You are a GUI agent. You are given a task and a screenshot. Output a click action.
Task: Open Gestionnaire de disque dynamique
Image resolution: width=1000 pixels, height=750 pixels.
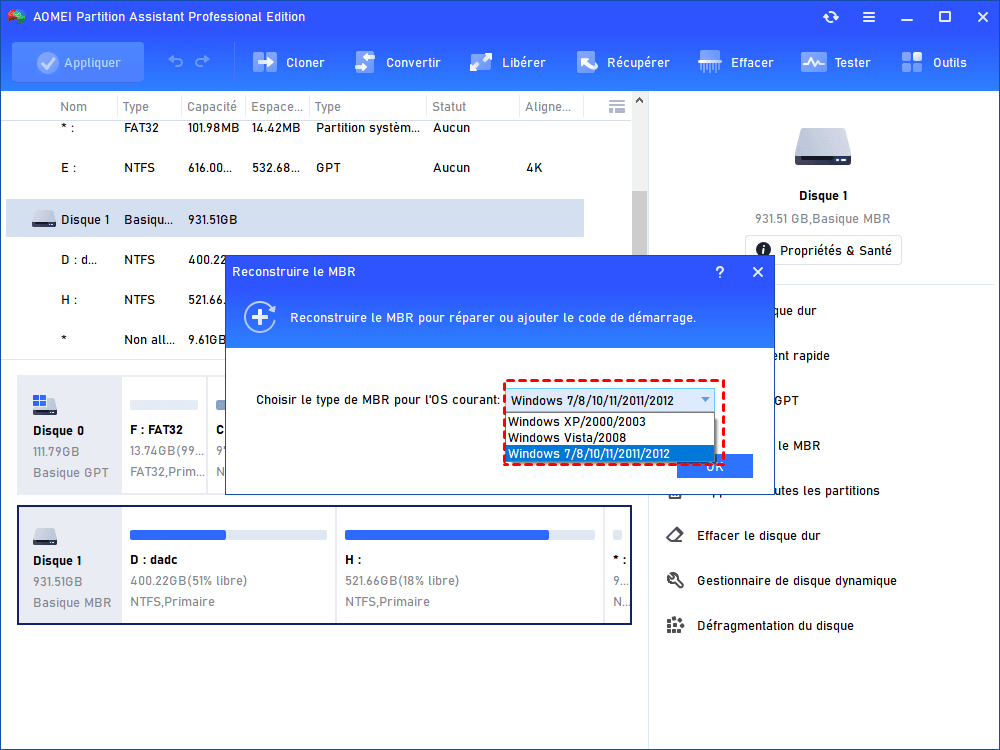796,581
